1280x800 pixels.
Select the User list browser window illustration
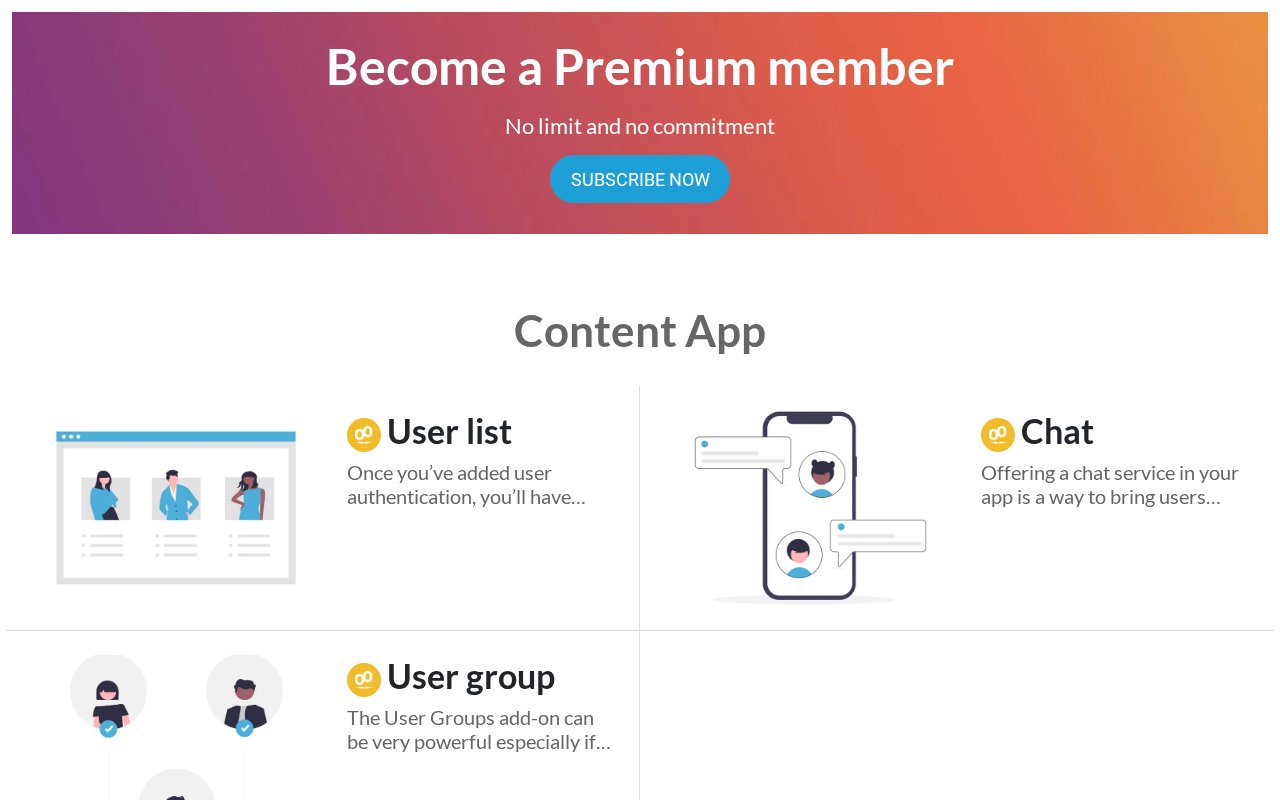point(176,508)
